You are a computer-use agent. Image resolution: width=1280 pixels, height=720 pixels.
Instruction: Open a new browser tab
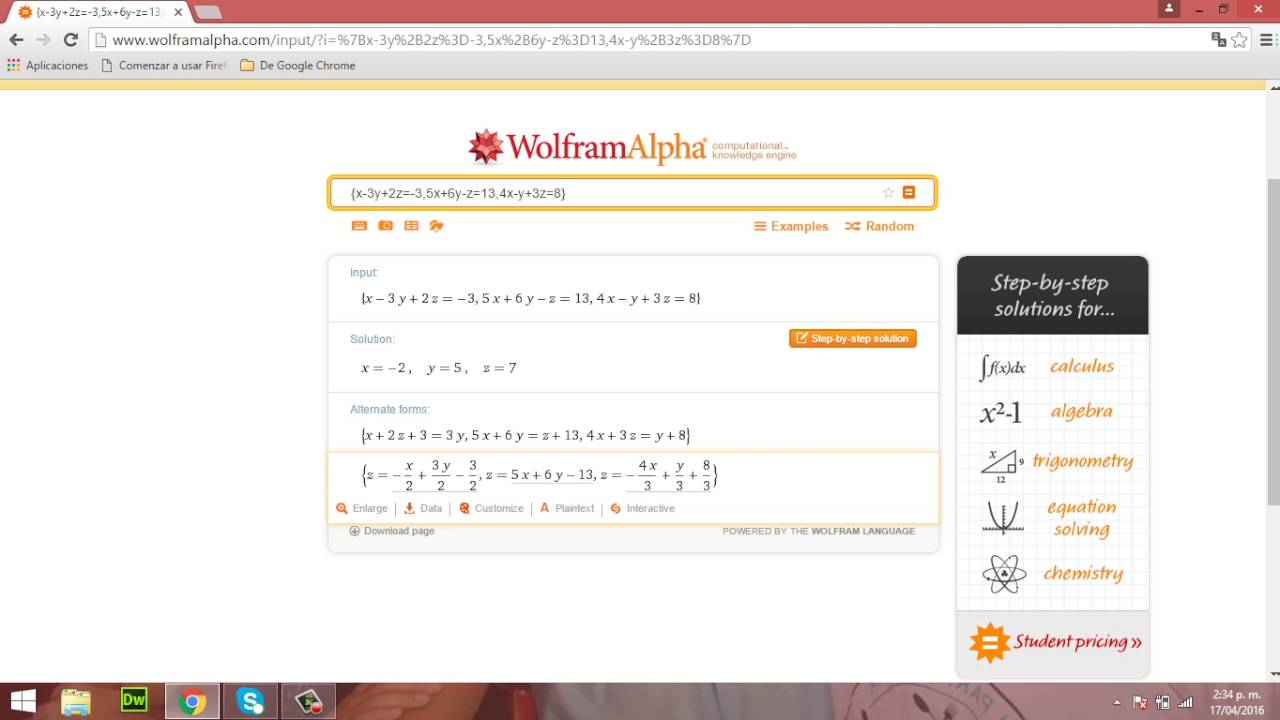point(208,13)
